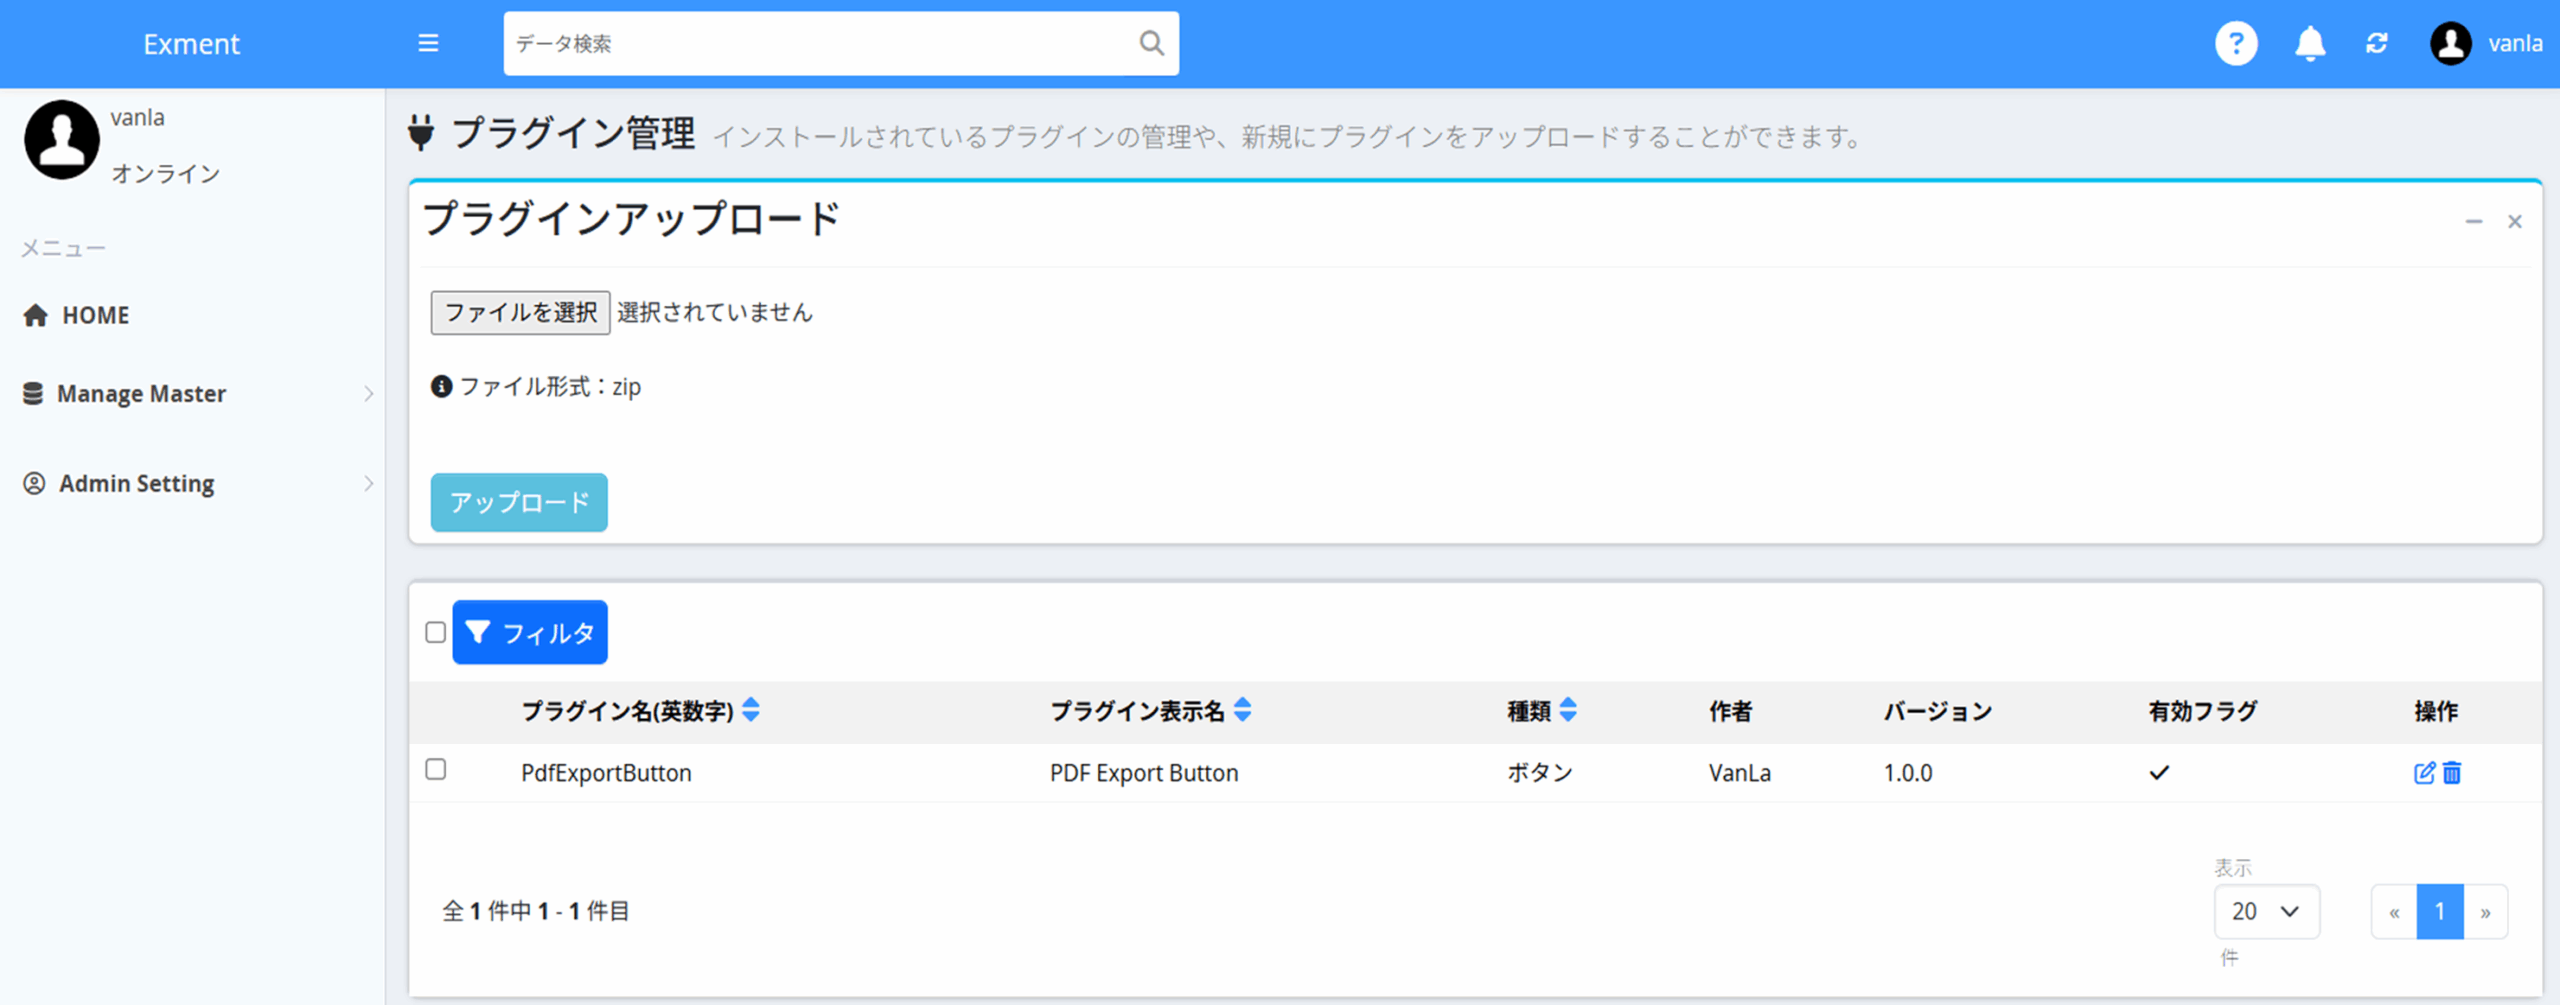Click the PDF Export Button display name
Image resolution: width=2560 pixels, height=1005 pixels.
pos(1144,772)
